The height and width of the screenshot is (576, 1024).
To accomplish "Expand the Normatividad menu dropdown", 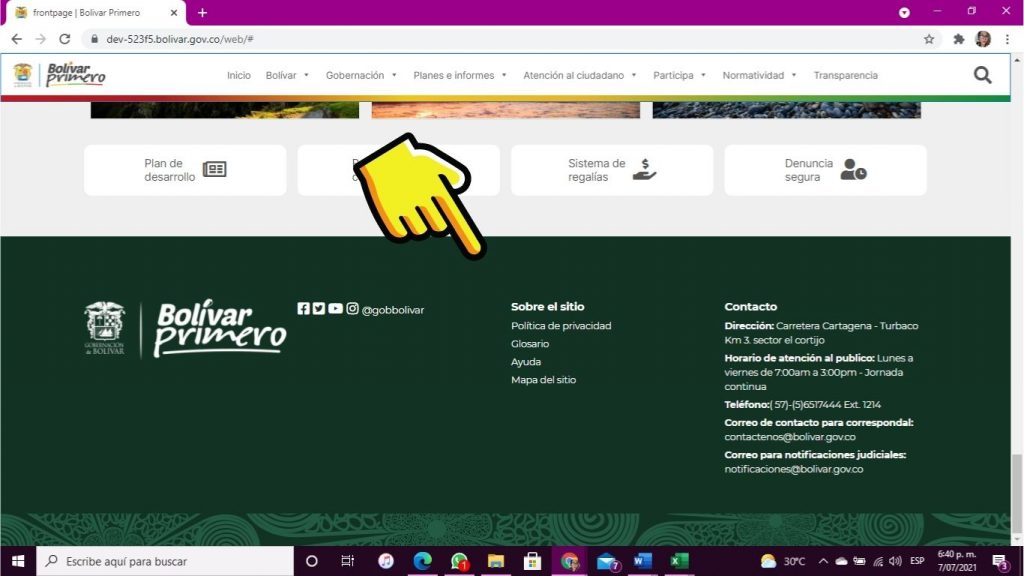I will coord(760,75).
